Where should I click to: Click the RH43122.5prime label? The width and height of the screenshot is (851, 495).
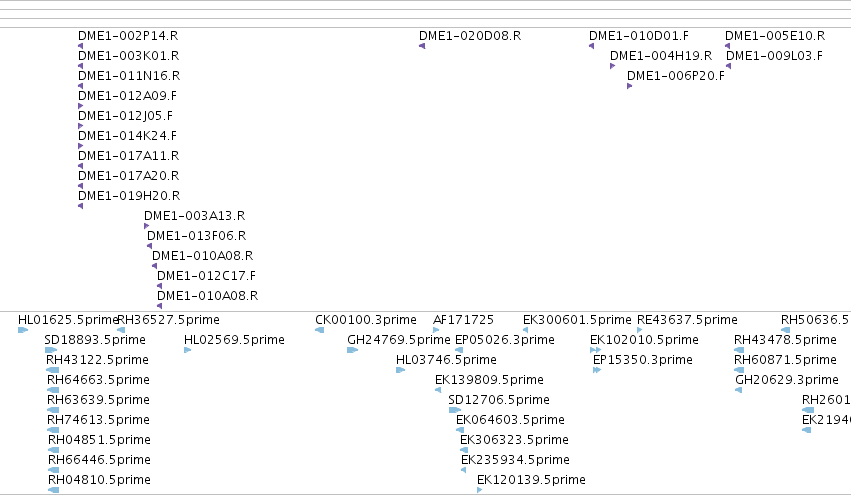click(98, 360)
